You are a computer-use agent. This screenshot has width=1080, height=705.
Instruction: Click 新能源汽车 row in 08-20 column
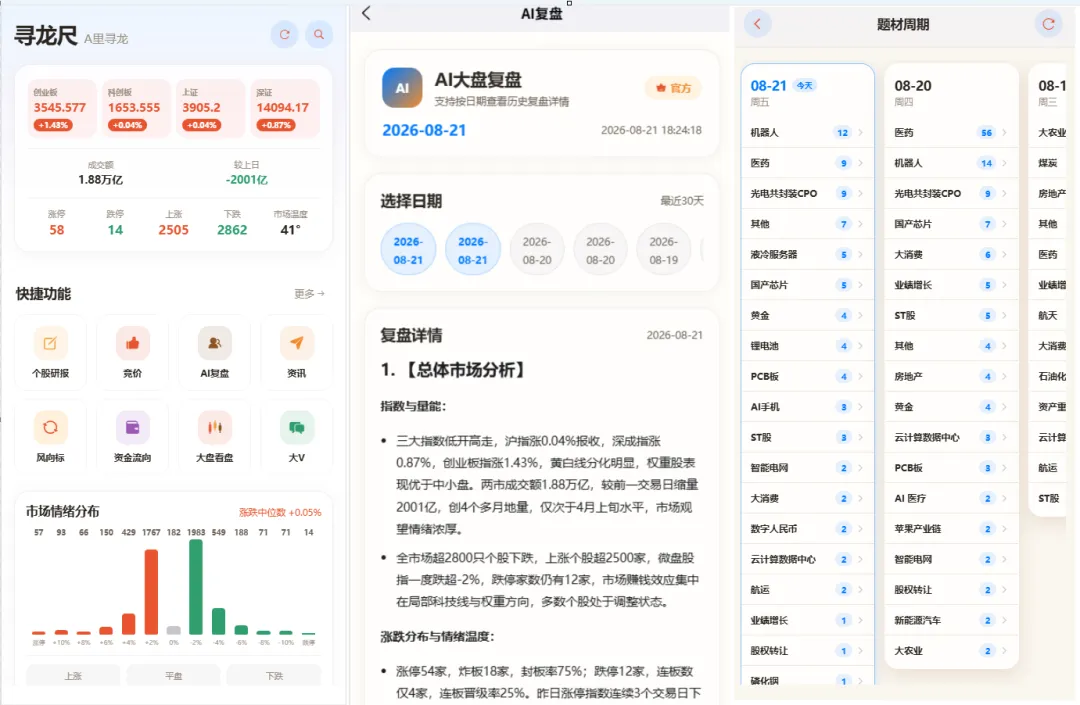click(x=951, y=620)
